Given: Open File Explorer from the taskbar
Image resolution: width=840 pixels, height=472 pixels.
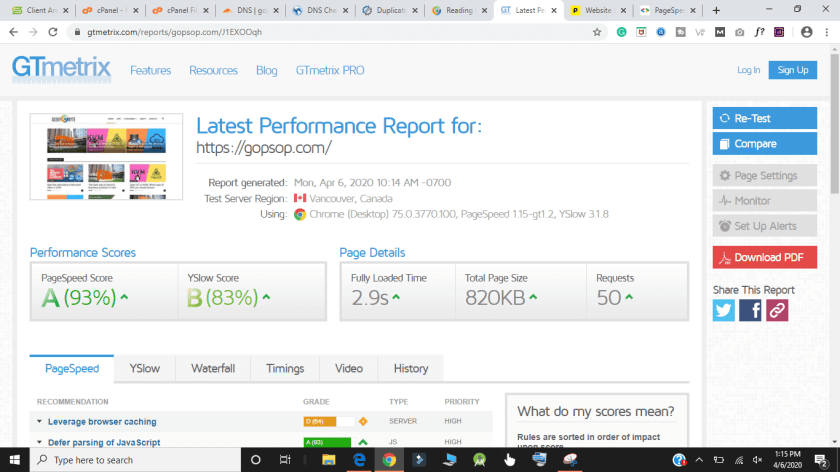Looking at the screenshot, I should coord(328,460).
